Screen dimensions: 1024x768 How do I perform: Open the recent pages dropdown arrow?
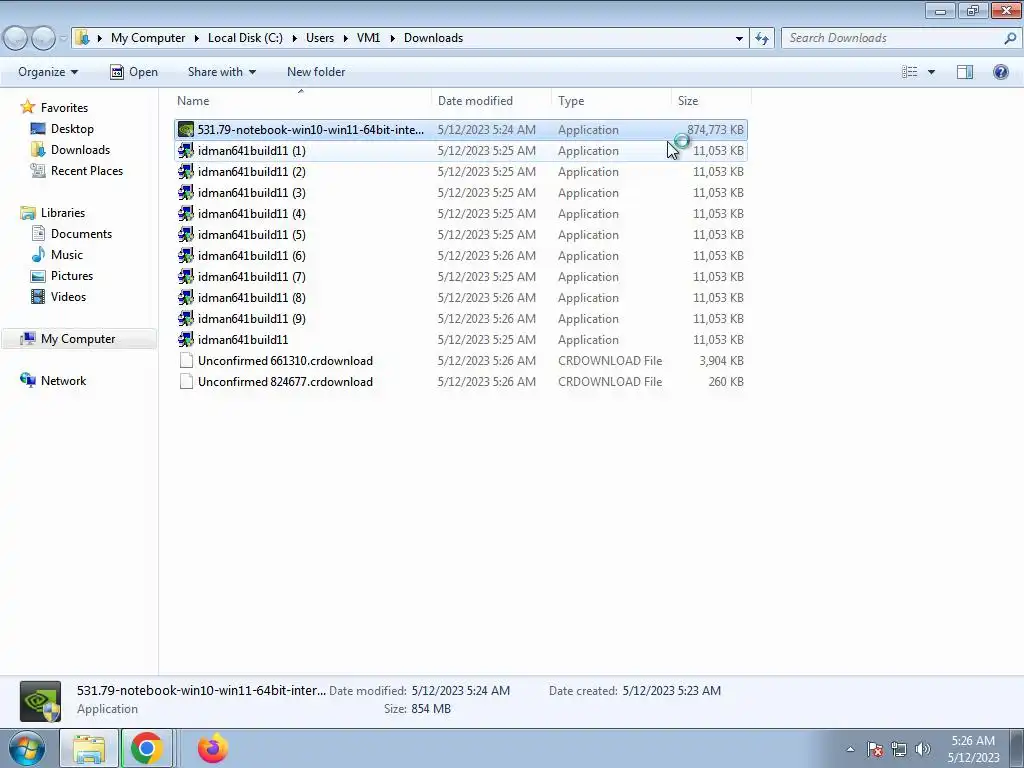(63, 39)
